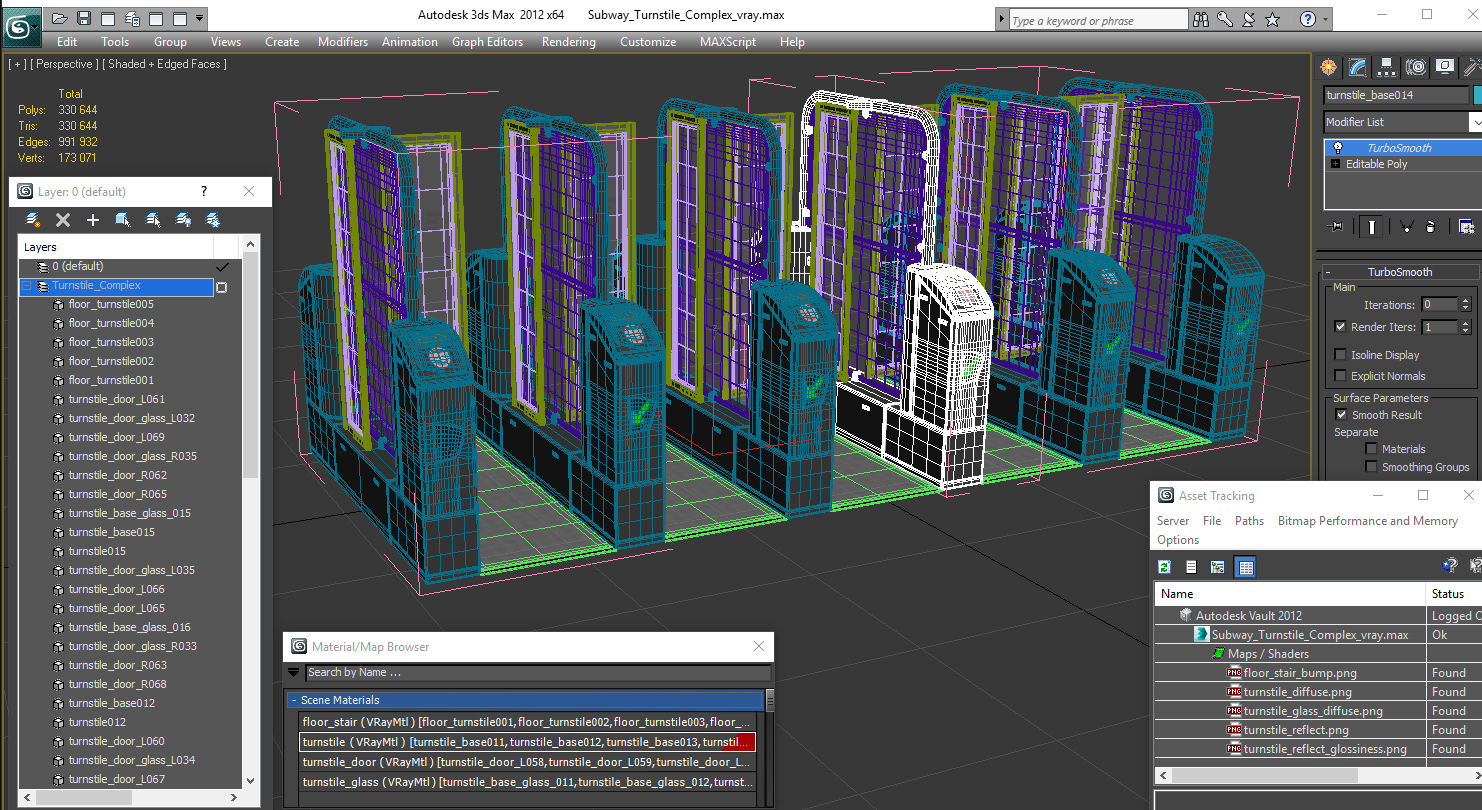Screen dimensions: 1482x810
Task: Click the Highlight Selected Objects' Layers icon
Action: (153, 220)
